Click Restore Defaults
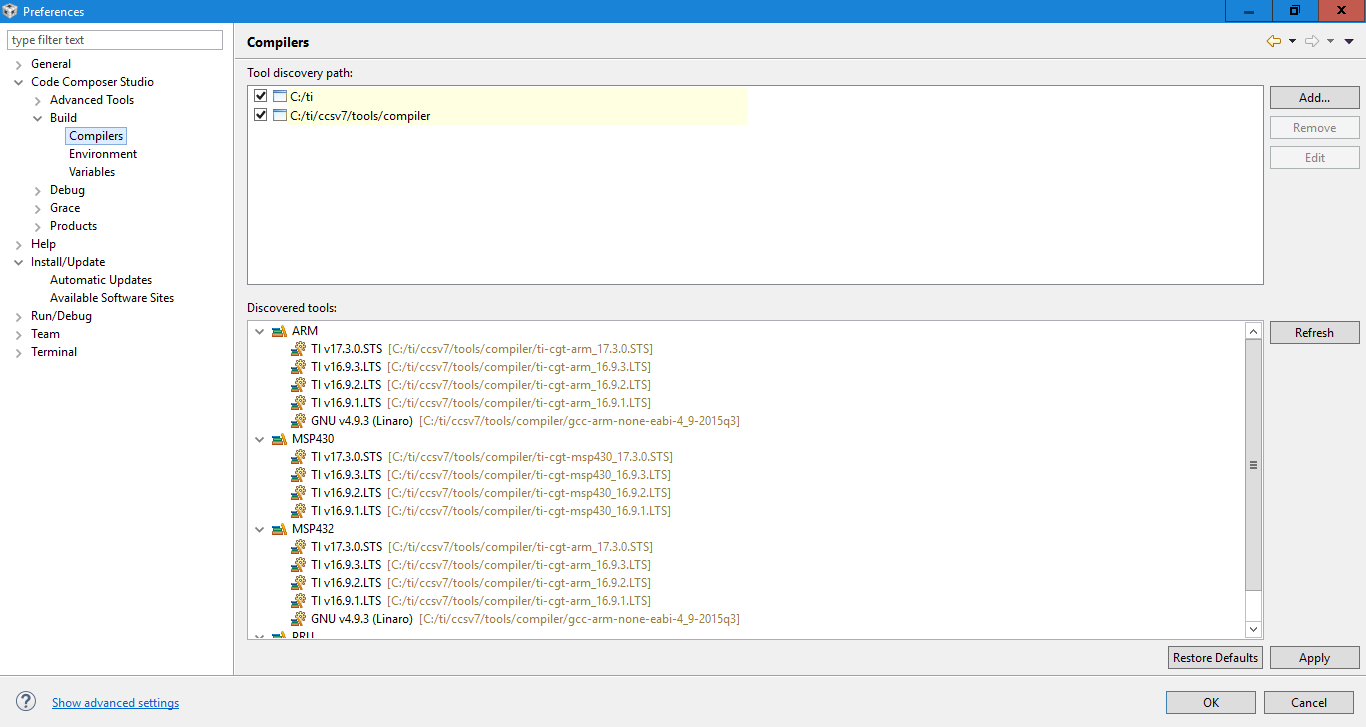Screen dimensions: 1366x727 pos(1215,657)
